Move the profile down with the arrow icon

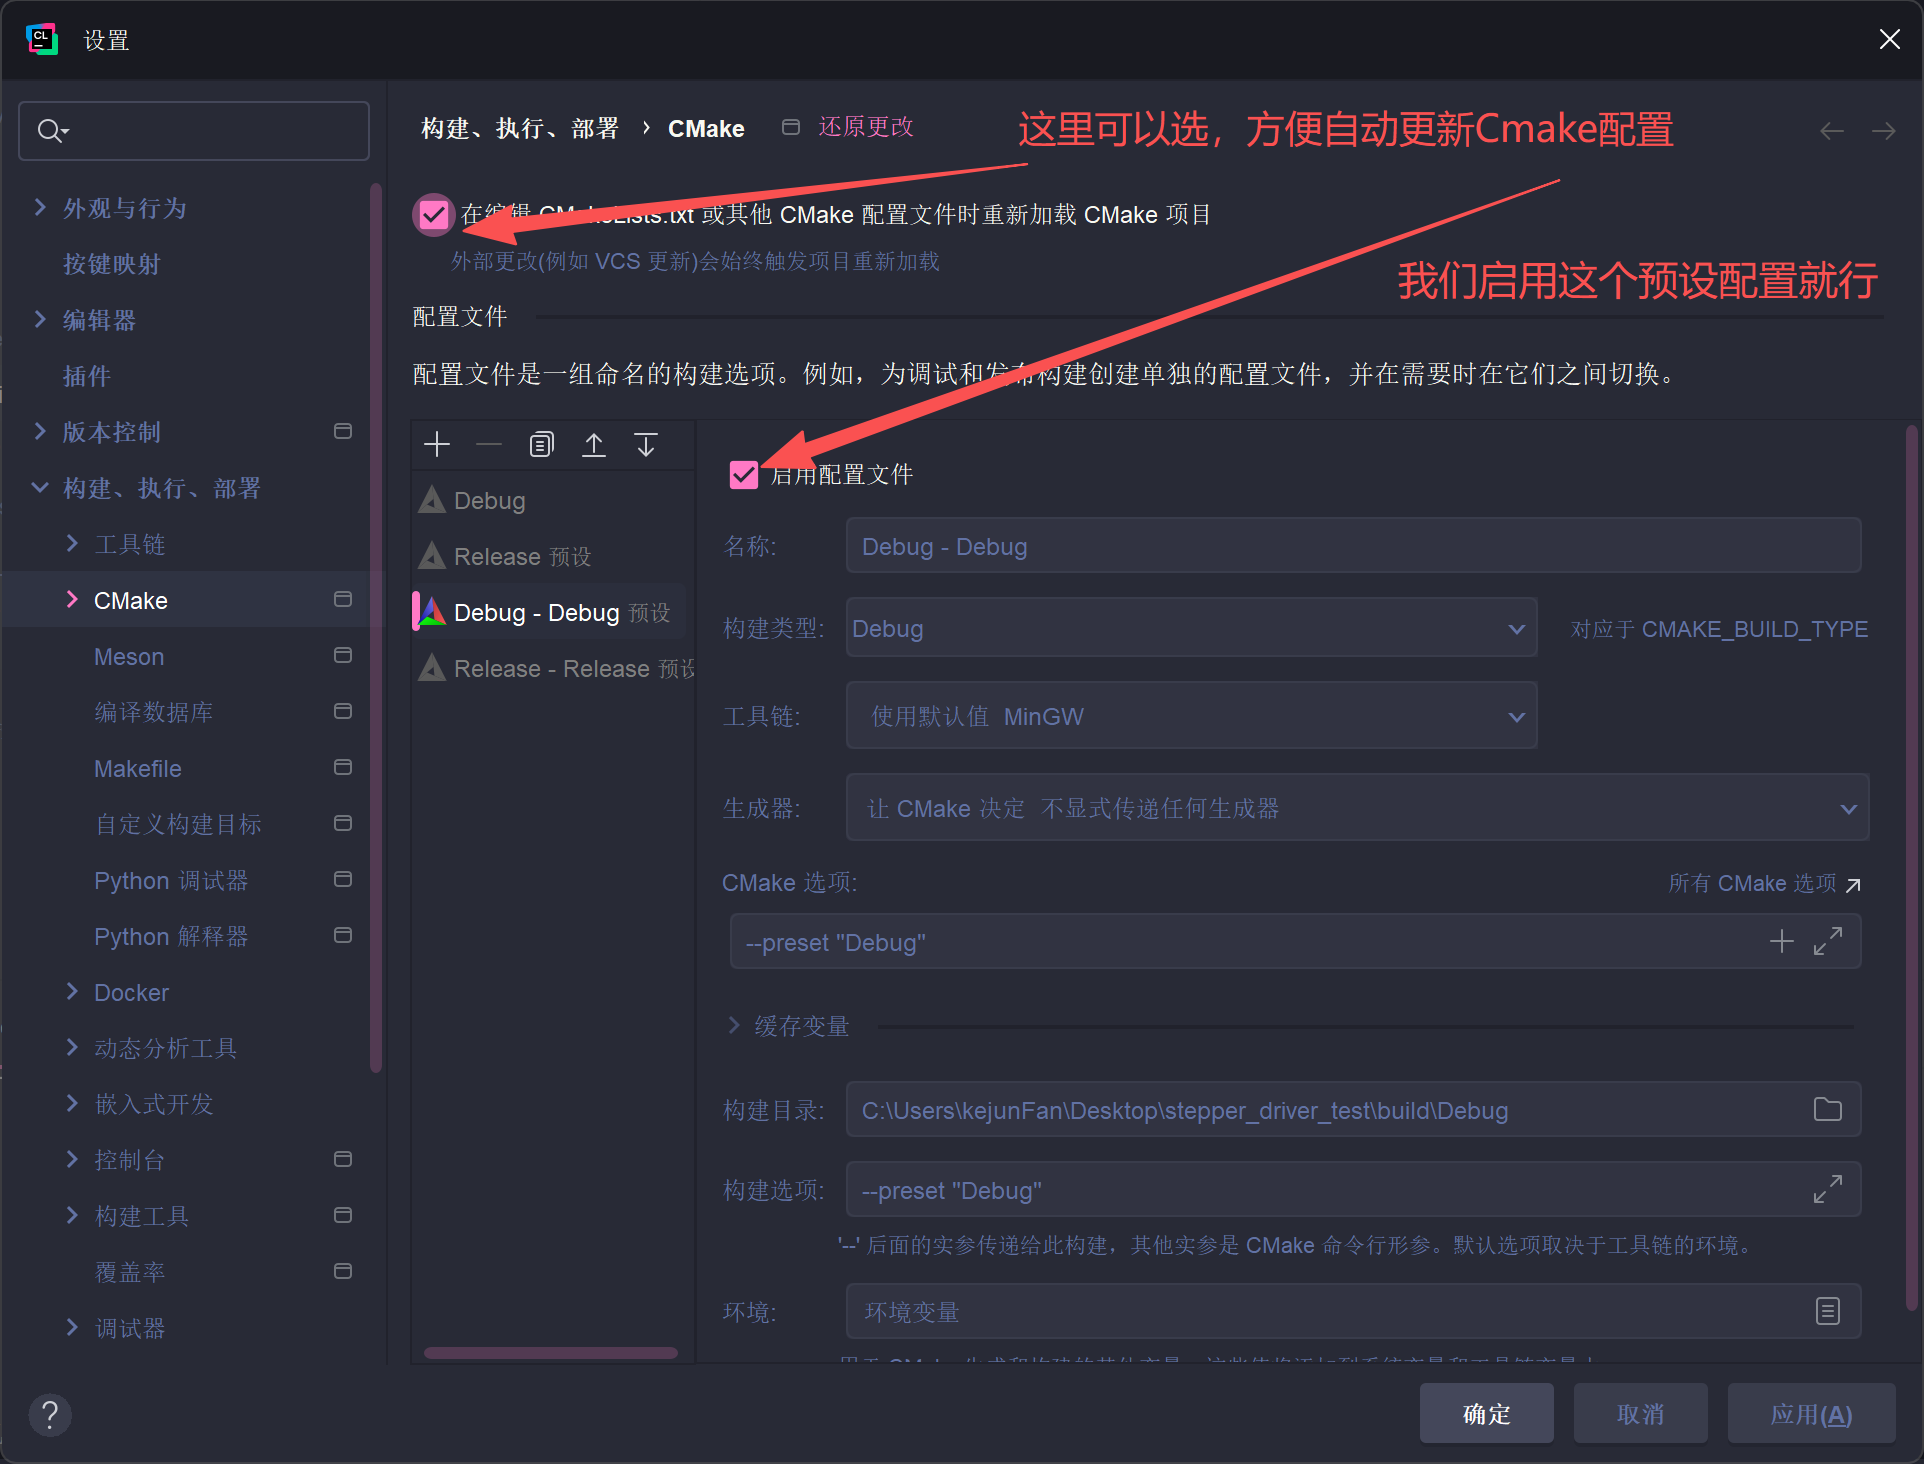646,444
